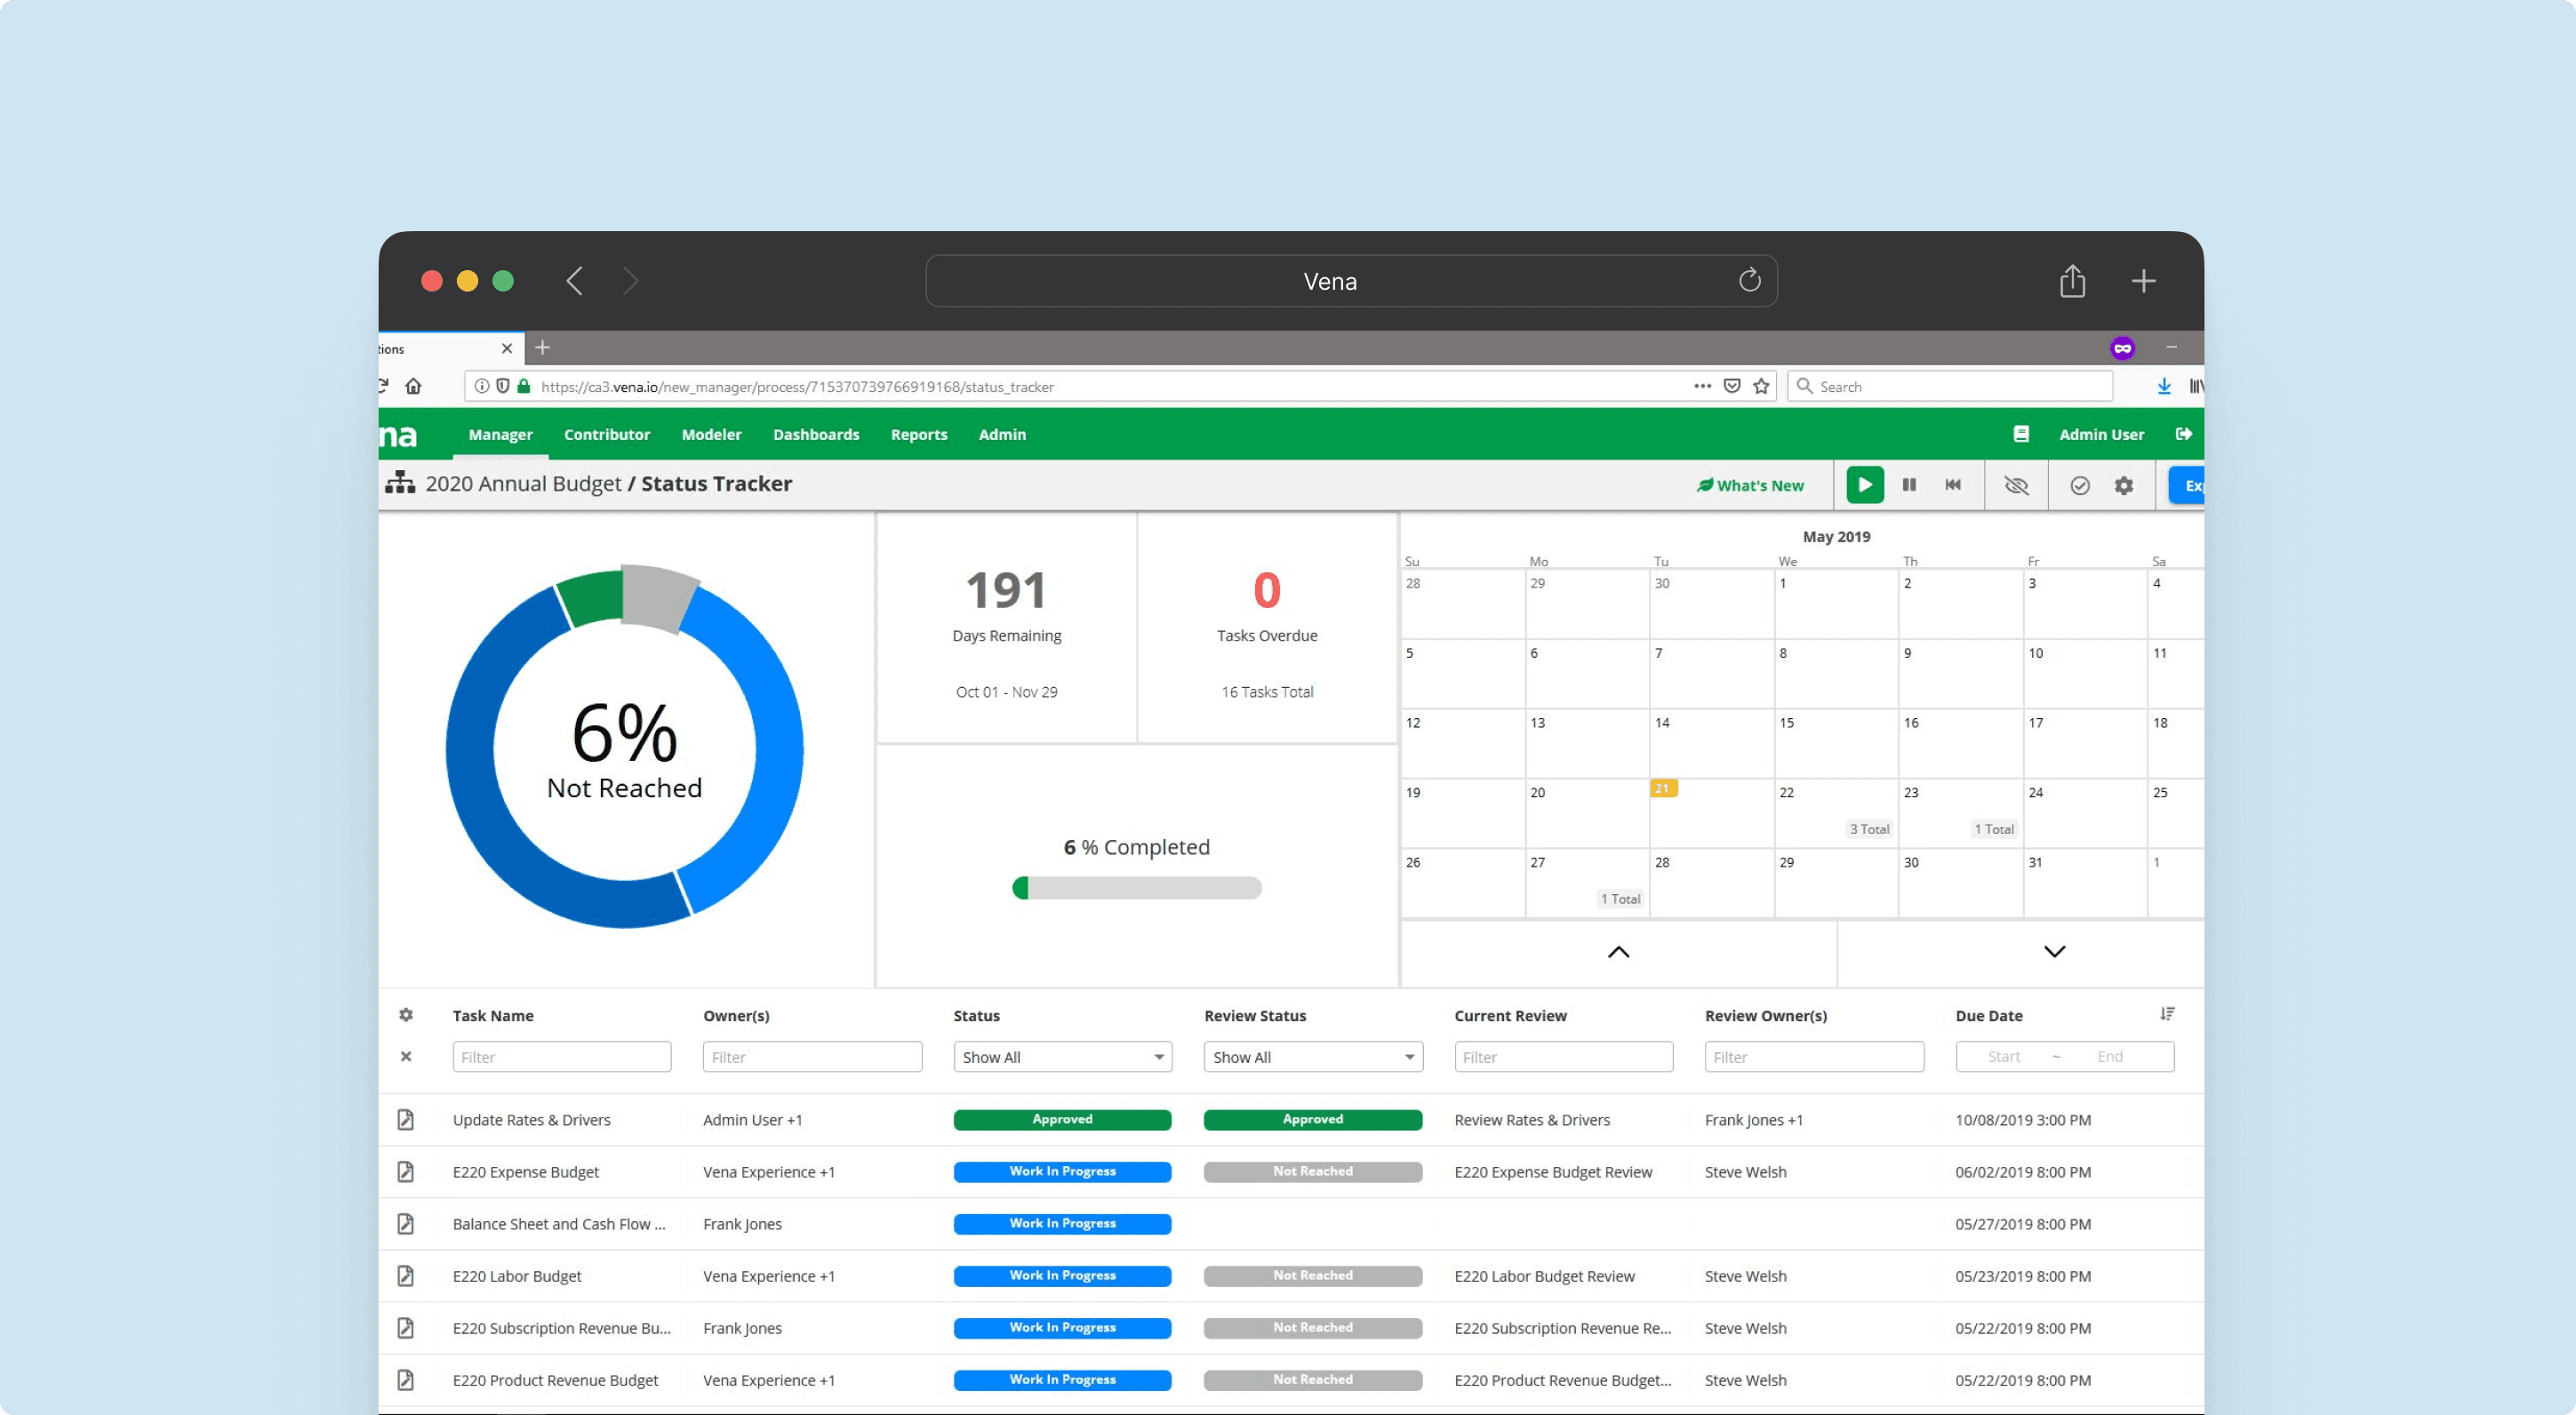Click the Current Review filter field
The width and height of the screenshot is (2576, 1415).
click(1564, 1057)
